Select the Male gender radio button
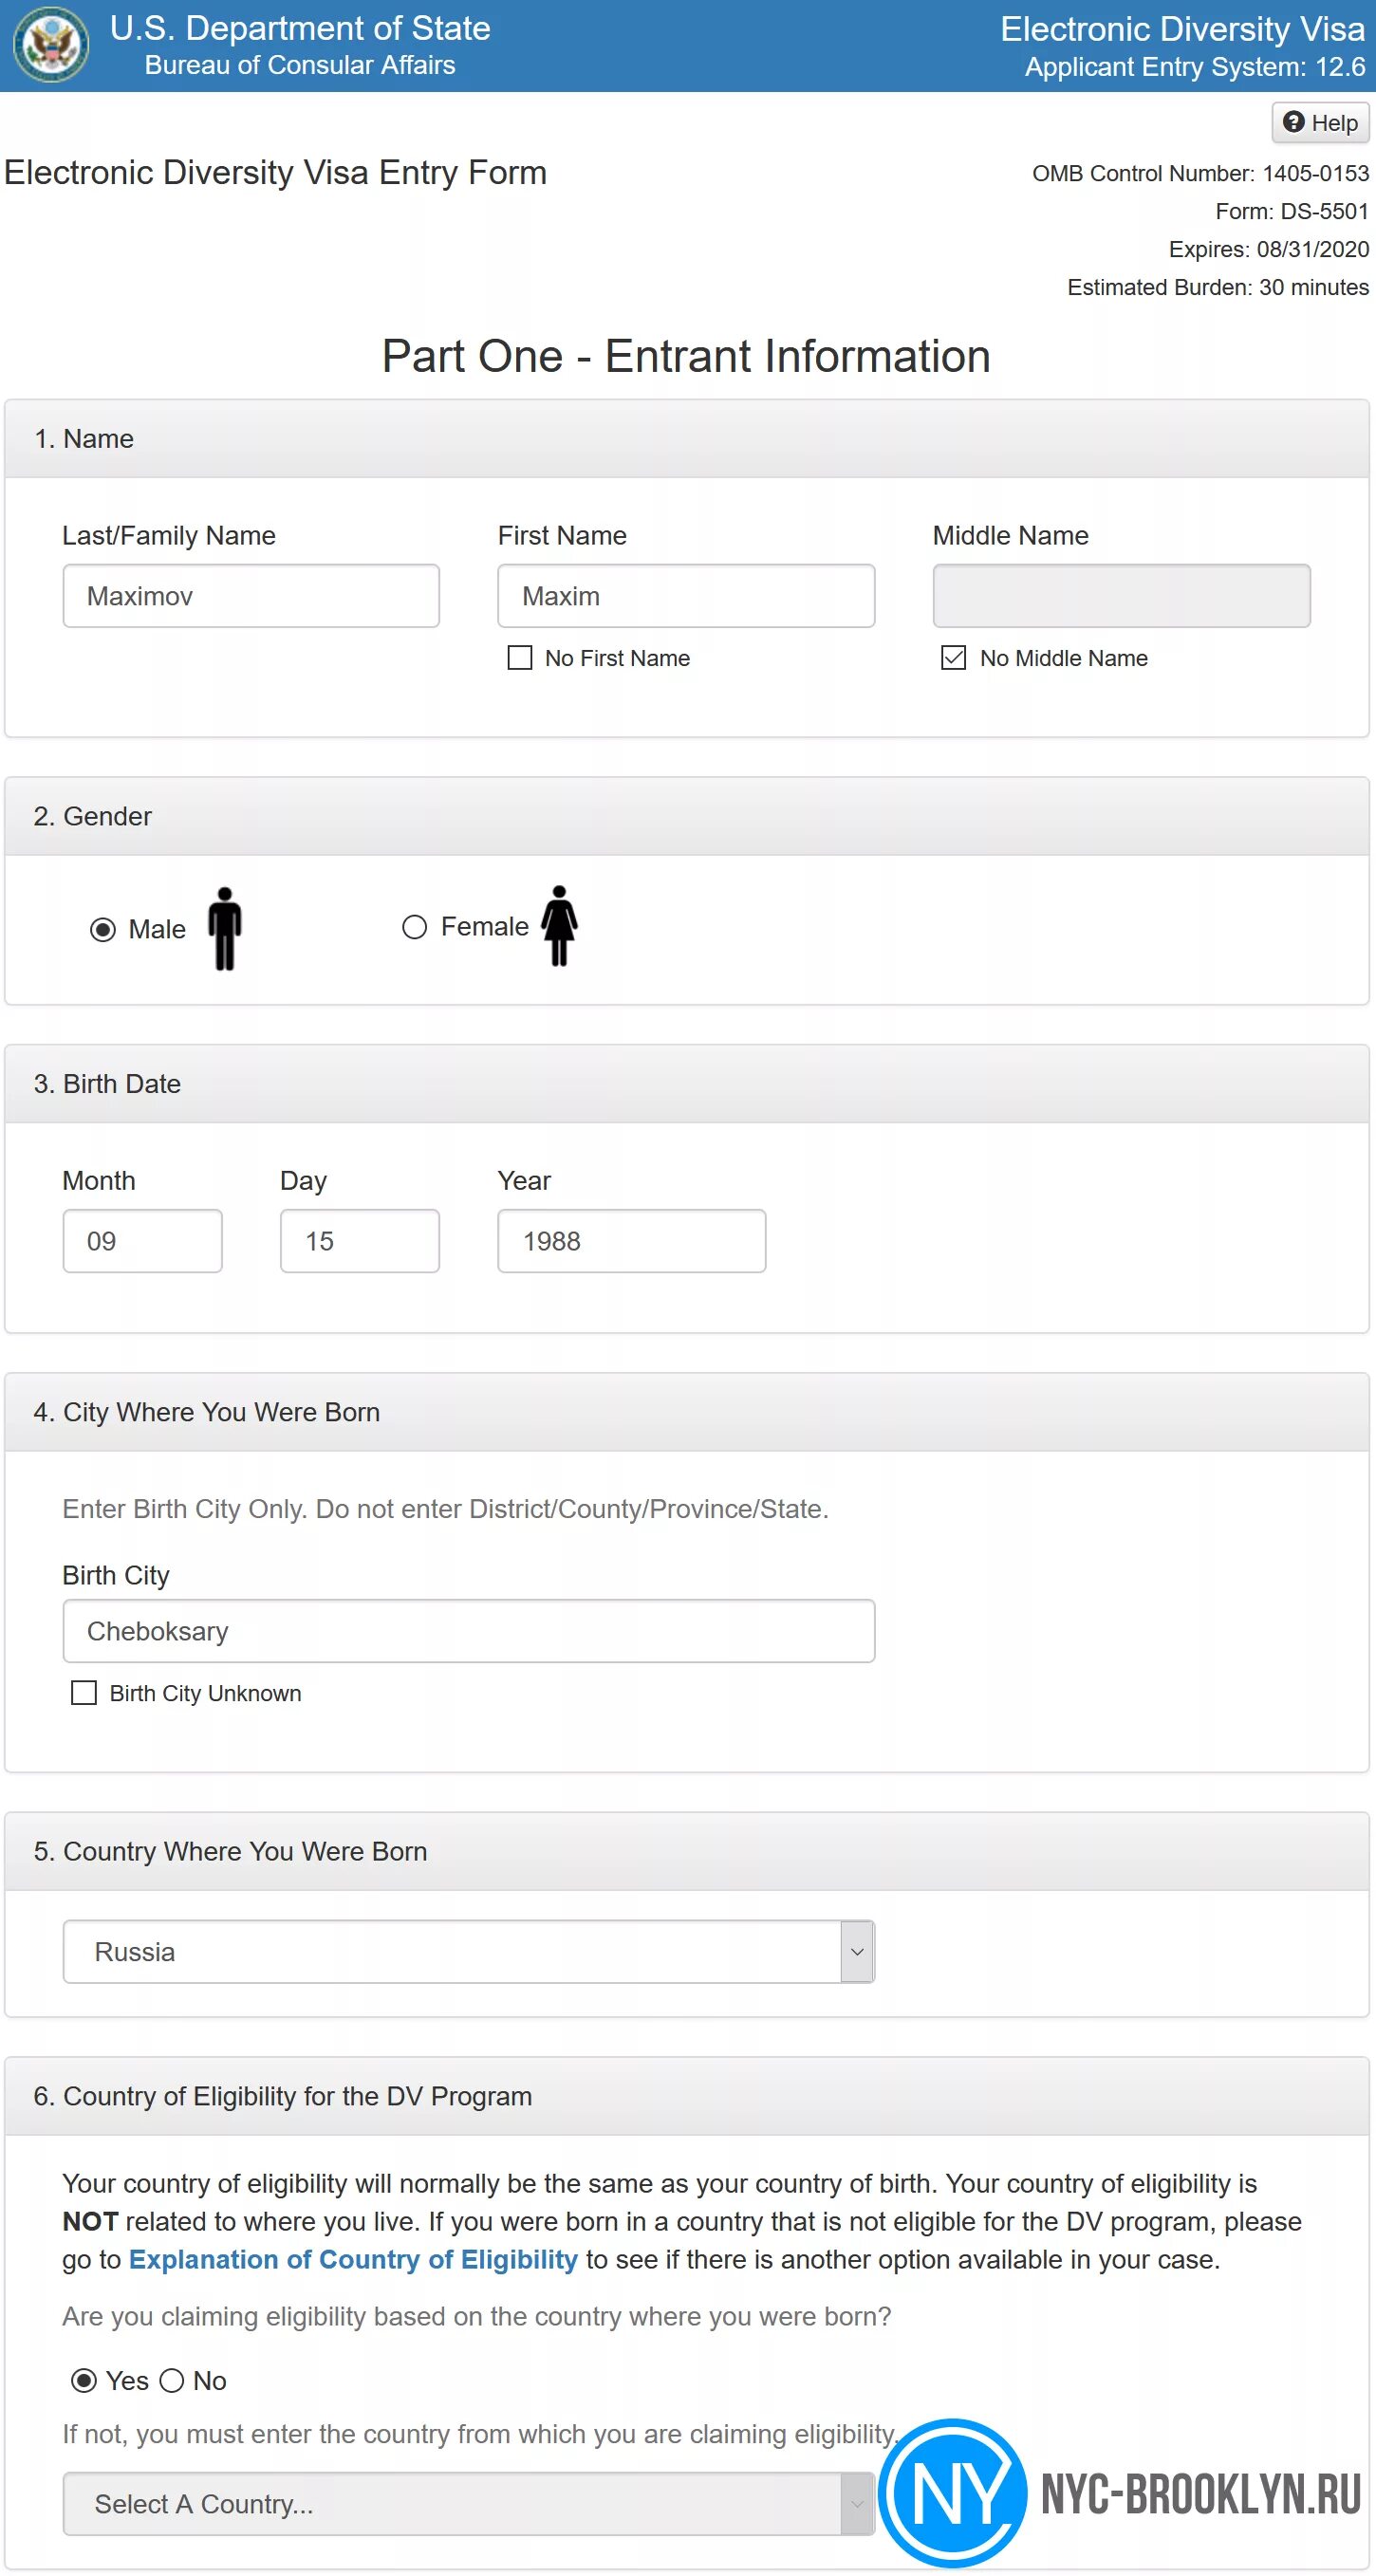Viewport: 1376px width, 2576px height. [103, 930]
